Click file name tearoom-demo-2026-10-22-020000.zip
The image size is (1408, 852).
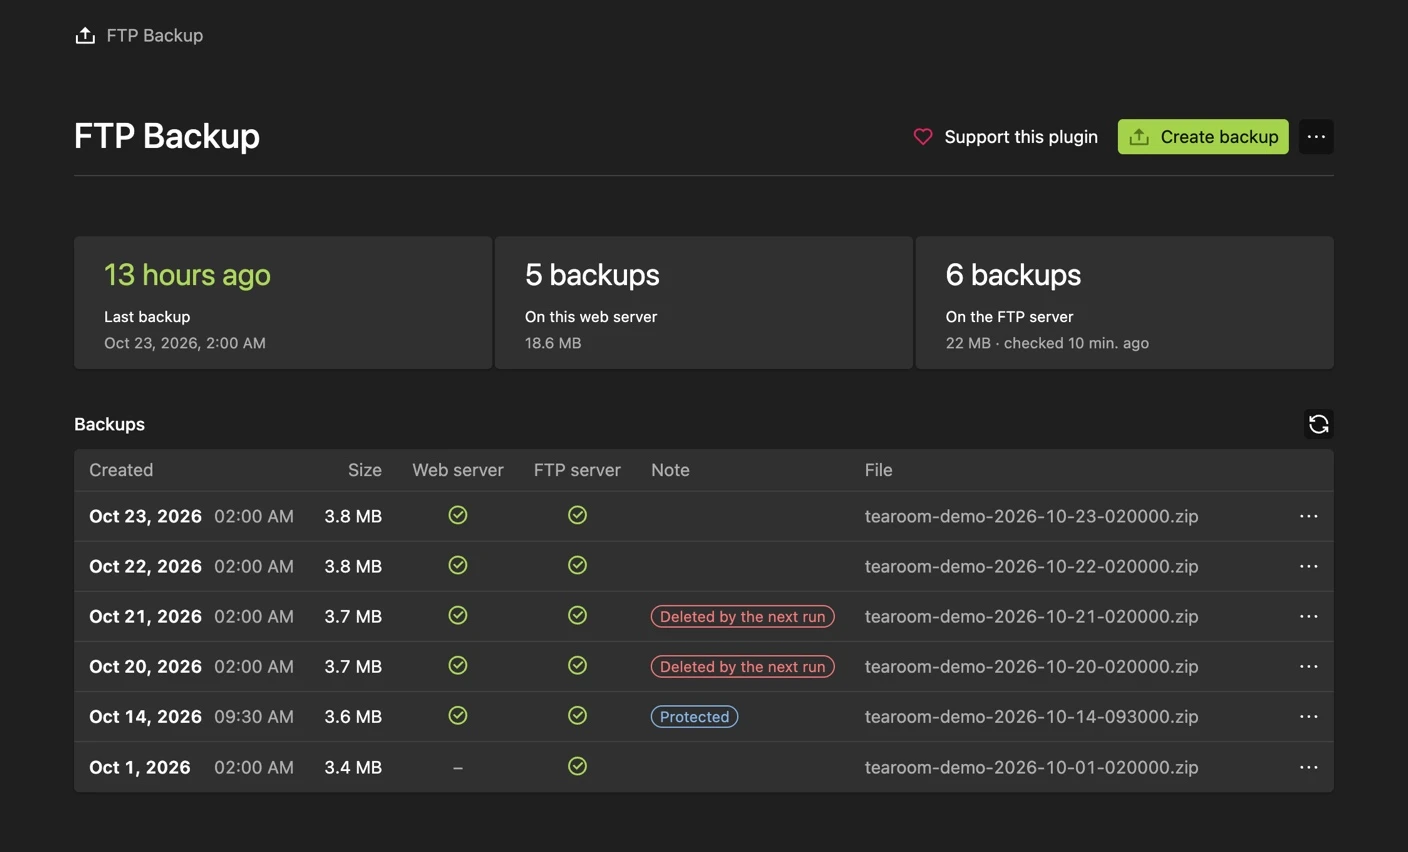tap(1032, 566)
